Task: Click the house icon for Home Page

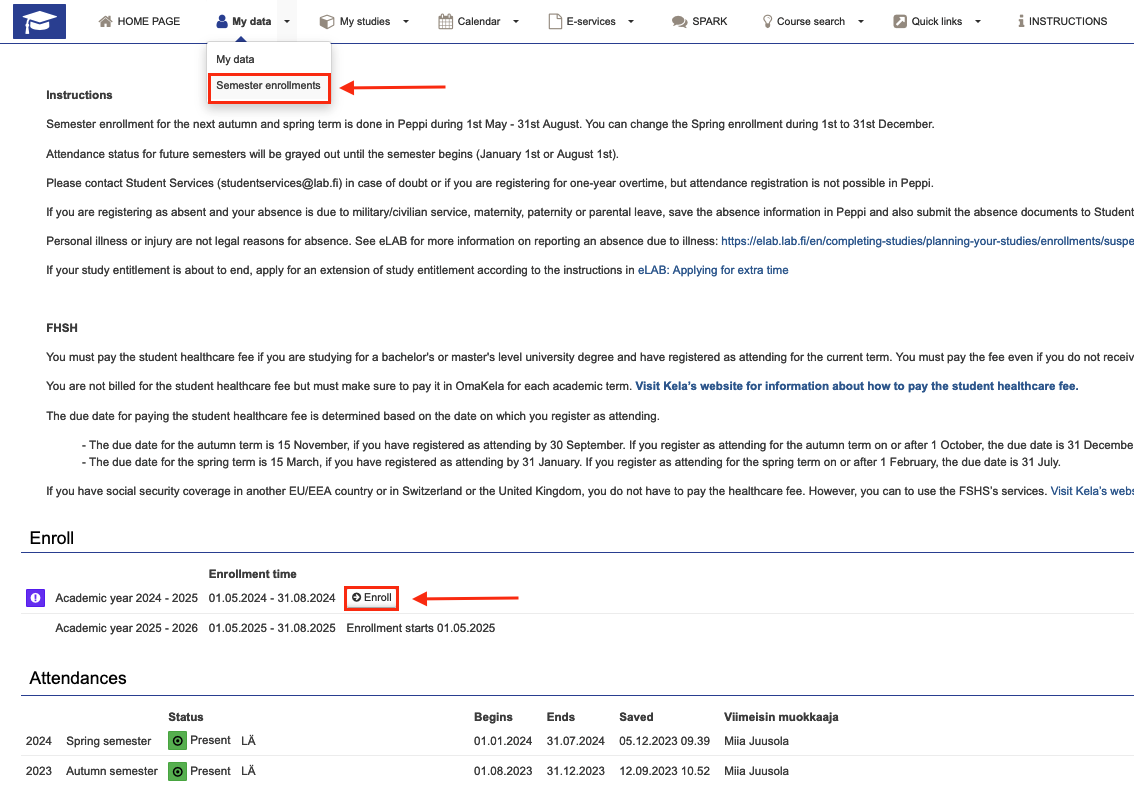Action: coord(105,21)
